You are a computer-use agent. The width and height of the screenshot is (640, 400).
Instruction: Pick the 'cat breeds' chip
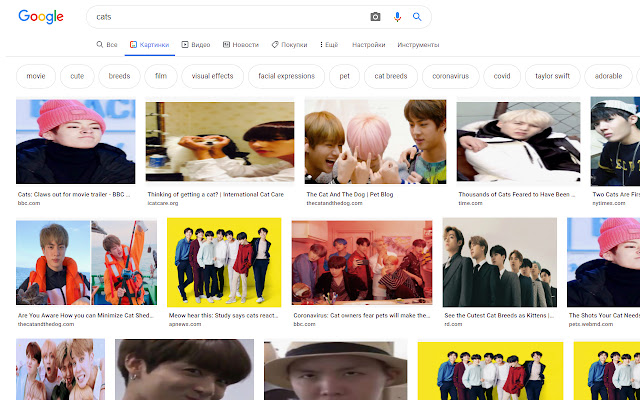[x=391, y=76]
